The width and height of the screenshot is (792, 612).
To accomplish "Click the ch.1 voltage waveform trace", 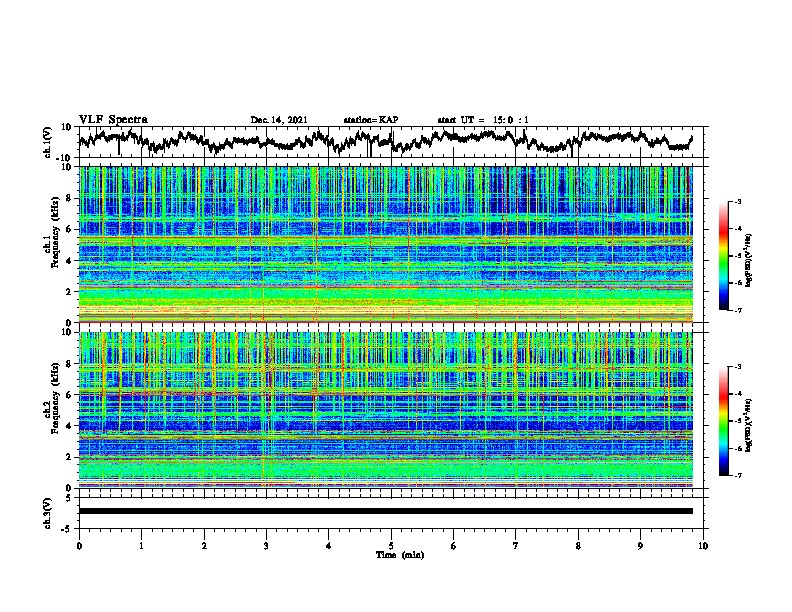I will coord(385,142).
